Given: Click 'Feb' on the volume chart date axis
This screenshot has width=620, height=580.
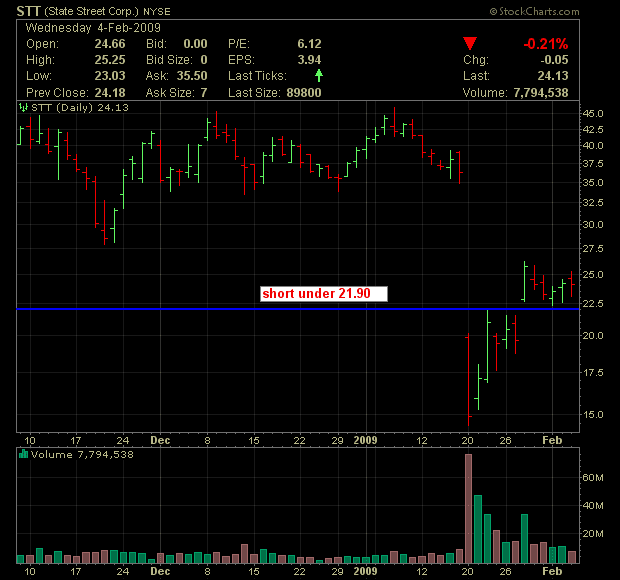Looking at the screenshot, I should (x=552, y=571).
